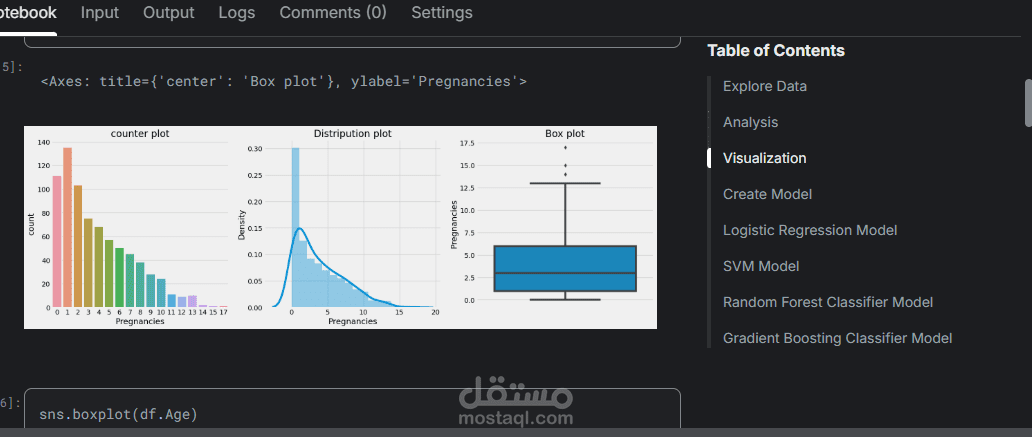This screenshot has height=437, width=1032.
Task: Open Random Forest Classifier Model section
Action: click(828, 302)
